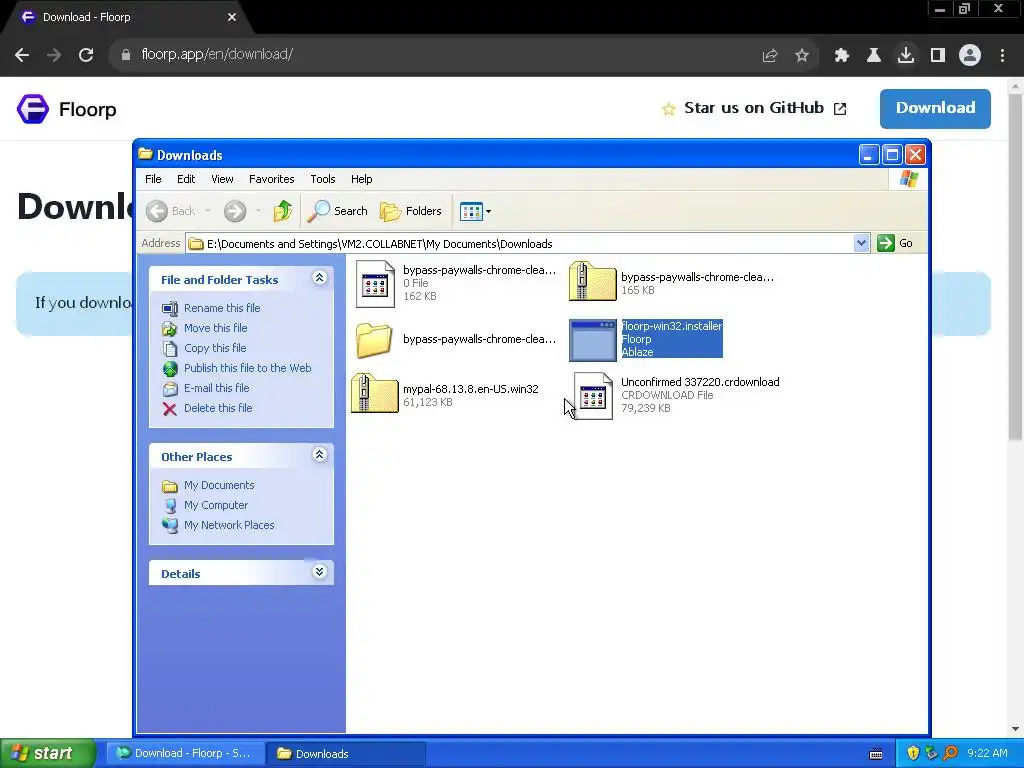Switch to Download - Floorp taskbar item
Screen dimensions: 1024x768
pyautogui.click(x=185, y=753)
